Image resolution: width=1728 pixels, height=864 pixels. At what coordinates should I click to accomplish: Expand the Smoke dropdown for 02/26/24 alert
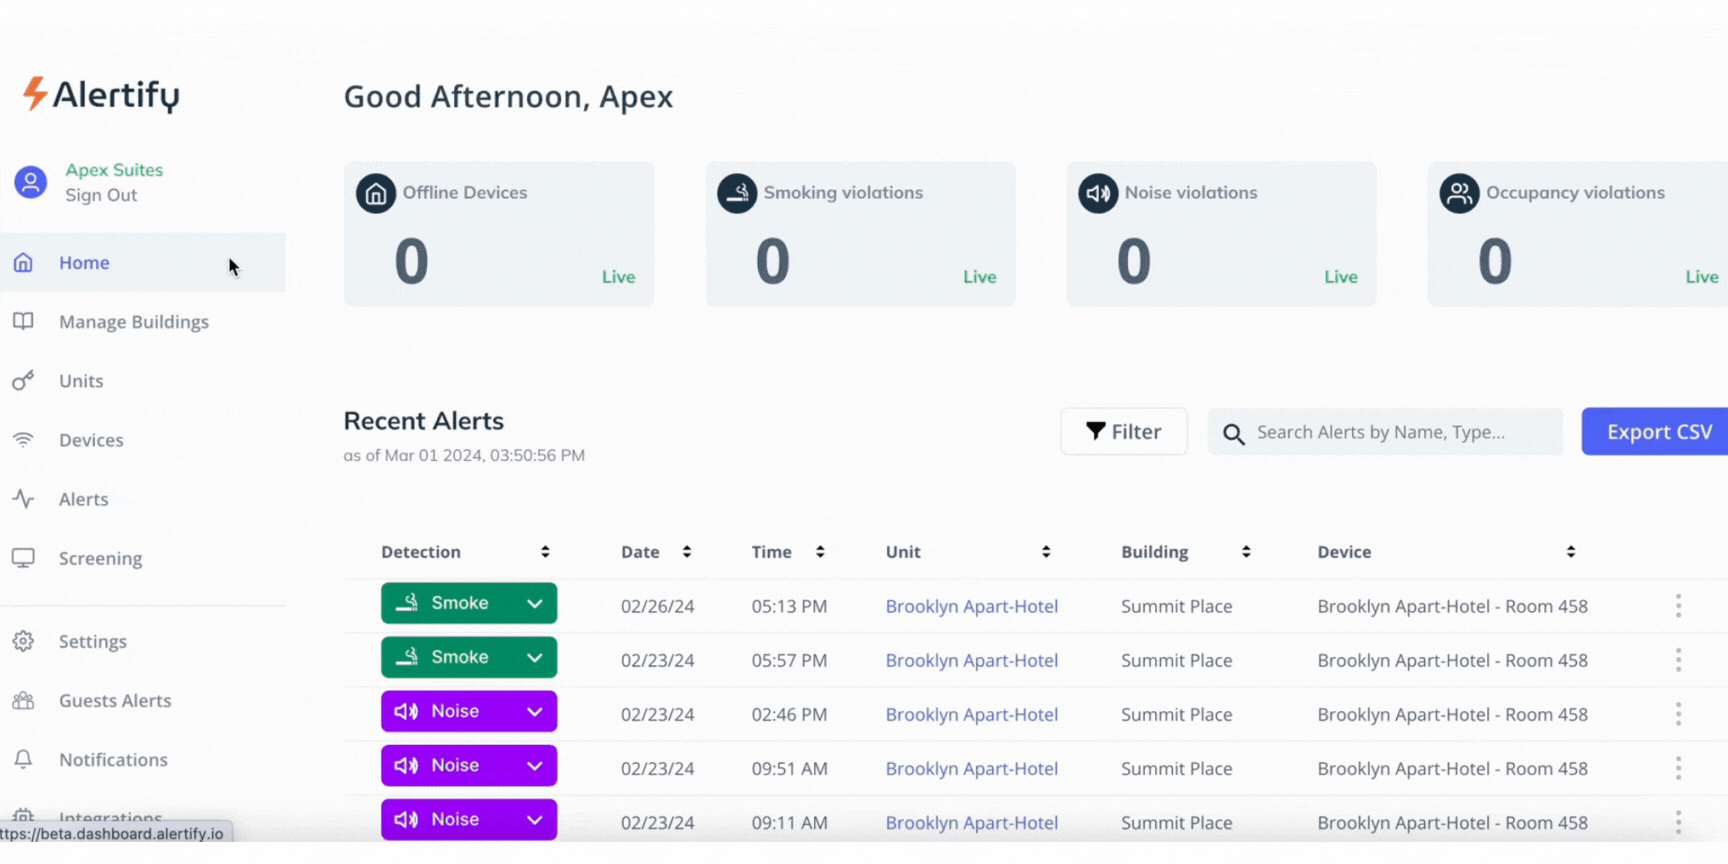tap(535, 604)
